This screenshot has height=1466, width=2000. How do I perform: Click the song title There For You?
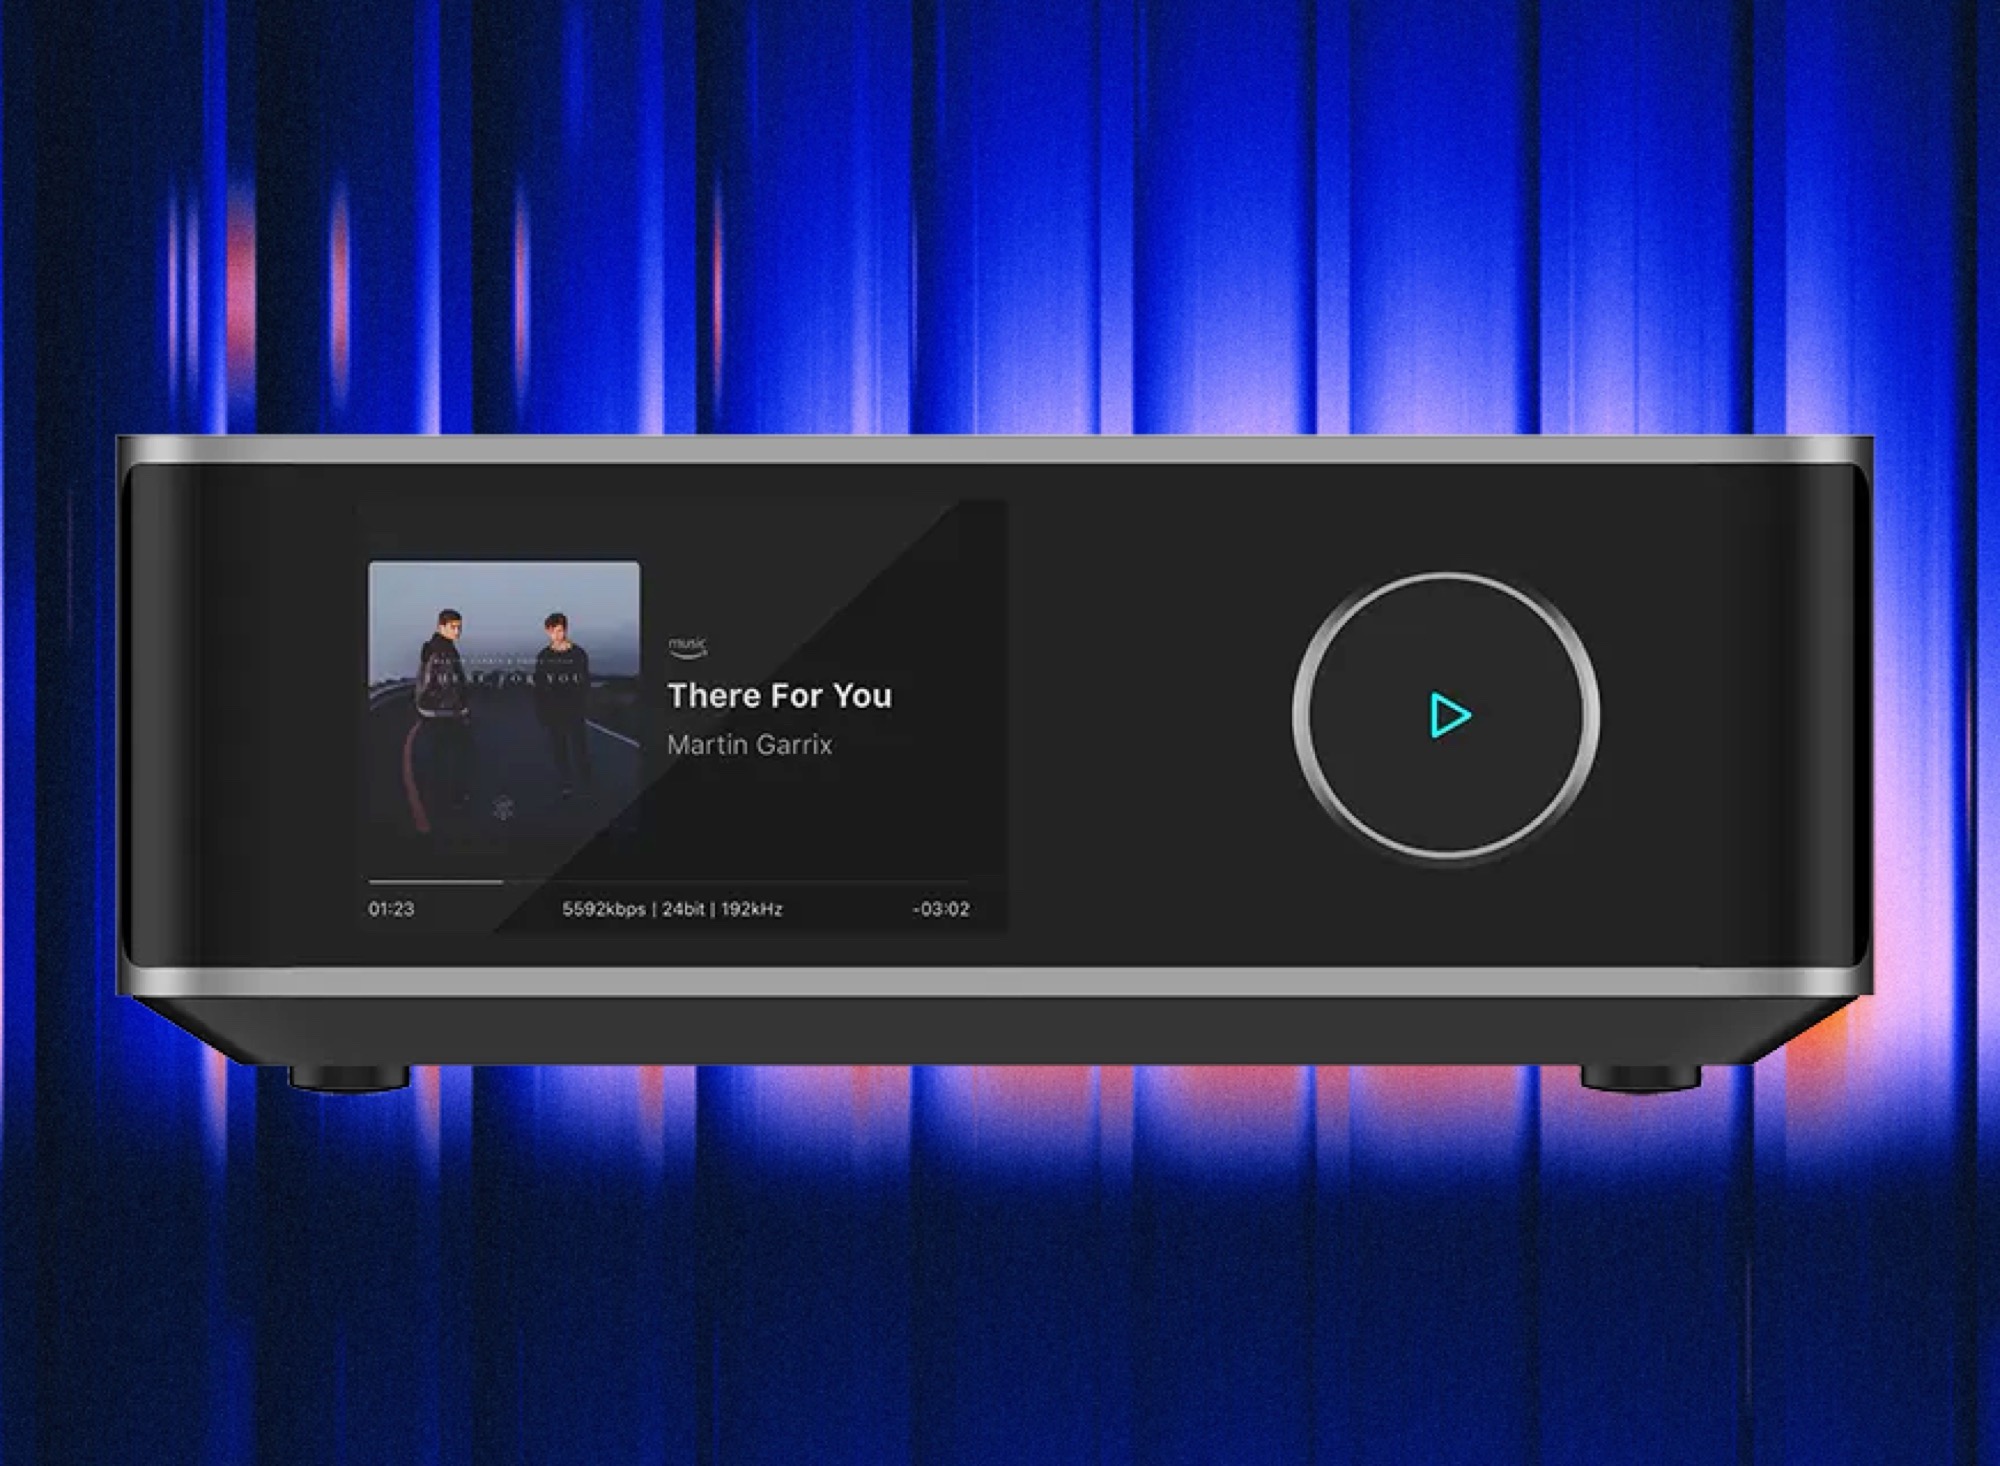(779, 696)
